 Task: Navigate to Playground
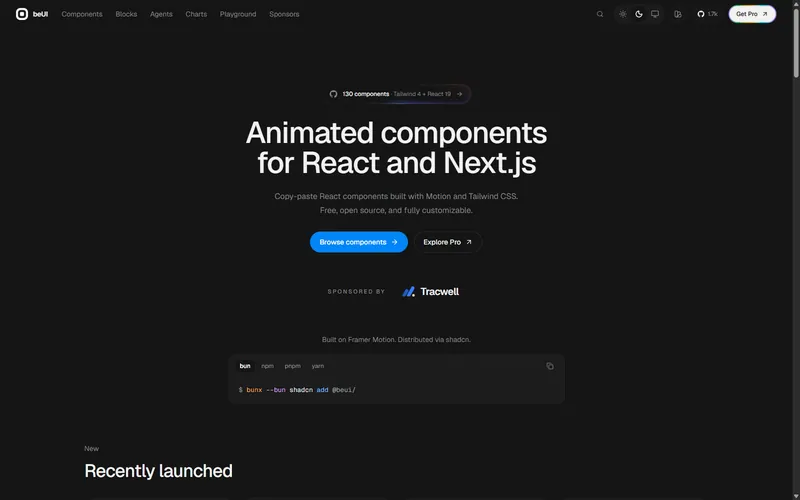coord(238,14)
